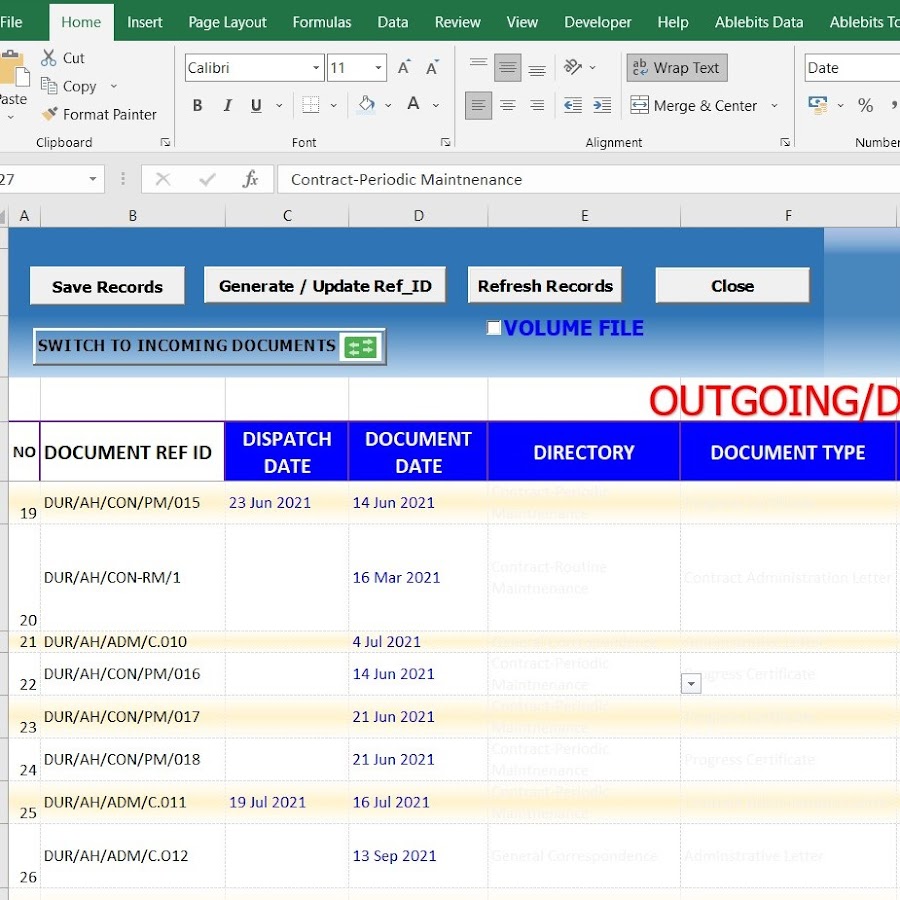
Task: Open the Developer tab
Action: click(x=598, y=22)
